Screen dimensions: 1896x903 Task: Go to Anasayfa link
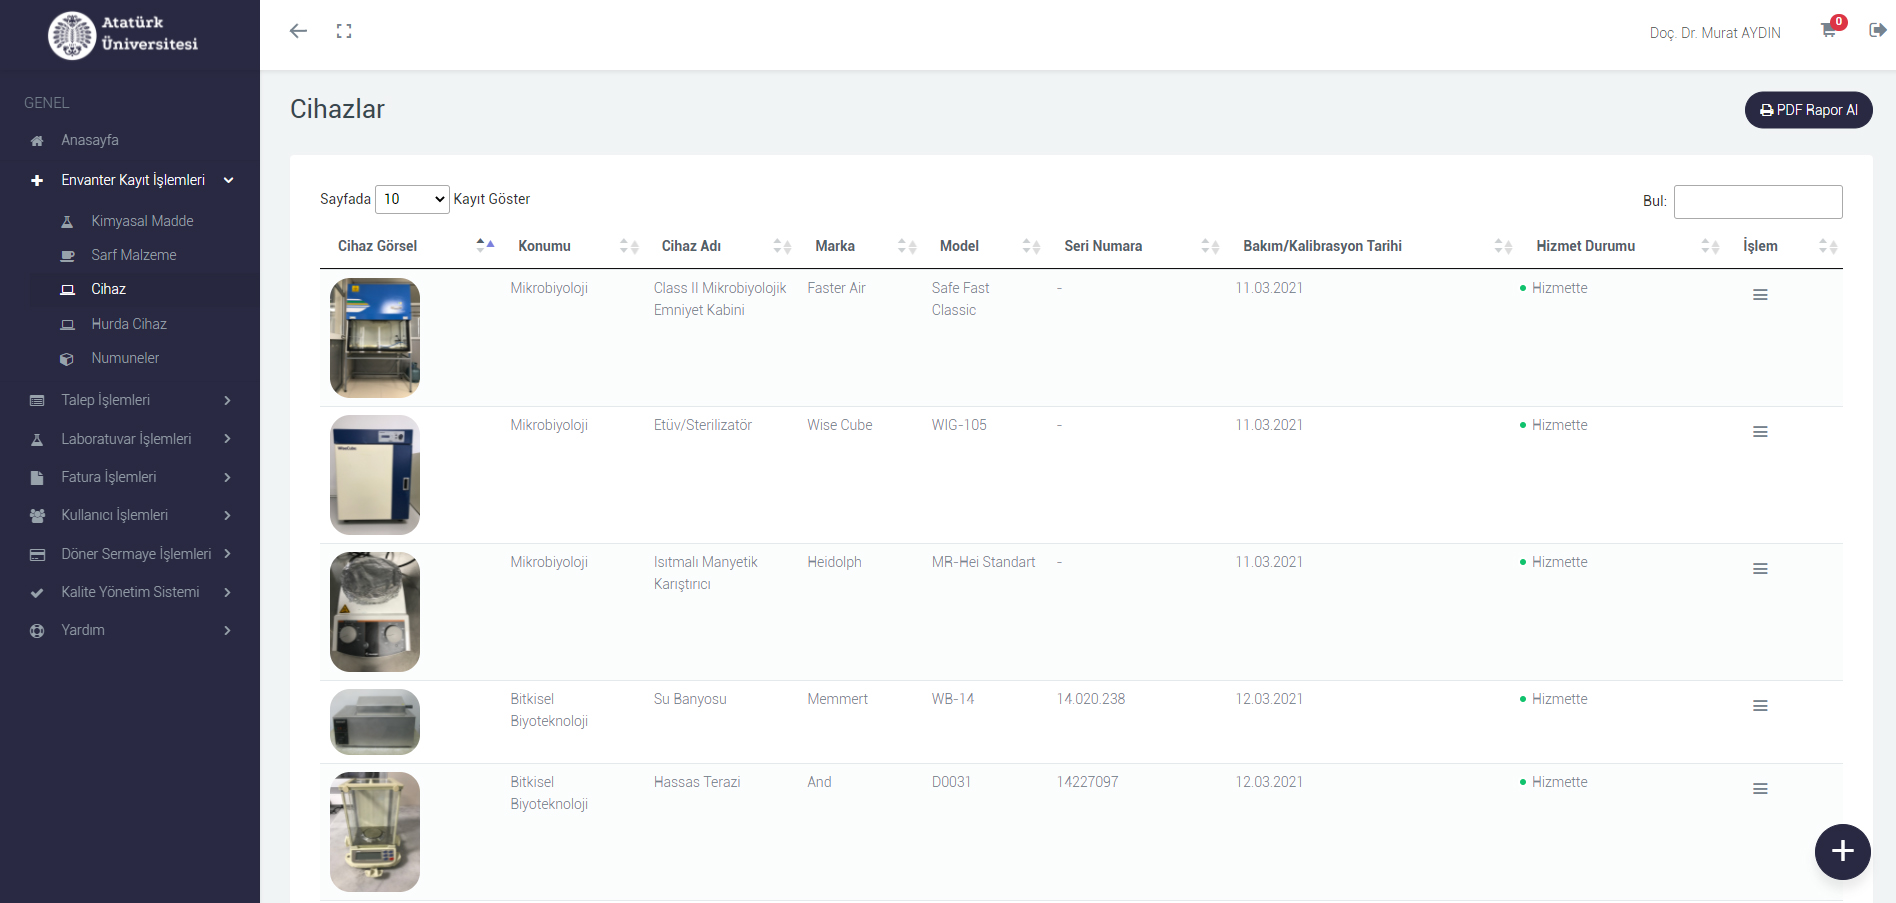(x=90, y=140)
